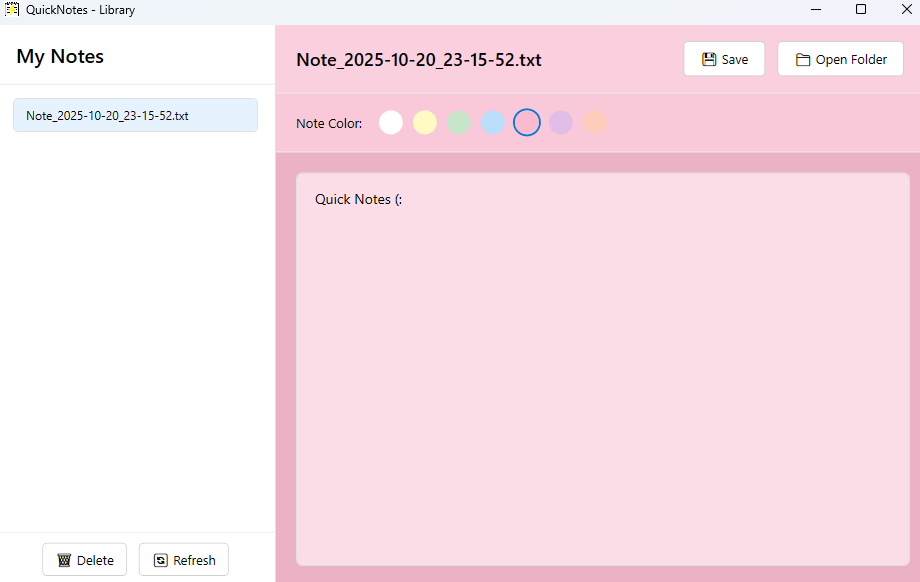Viewport: 920px width, 582px height.
Task: Set note color to purple
Action: tap(560, 122)
